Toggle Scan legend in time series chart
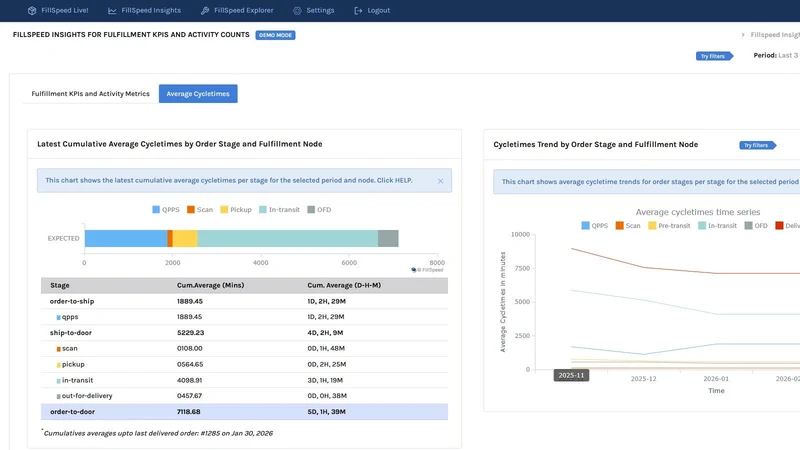The width and height of the screenshot is (800, 450). point(628,226)
